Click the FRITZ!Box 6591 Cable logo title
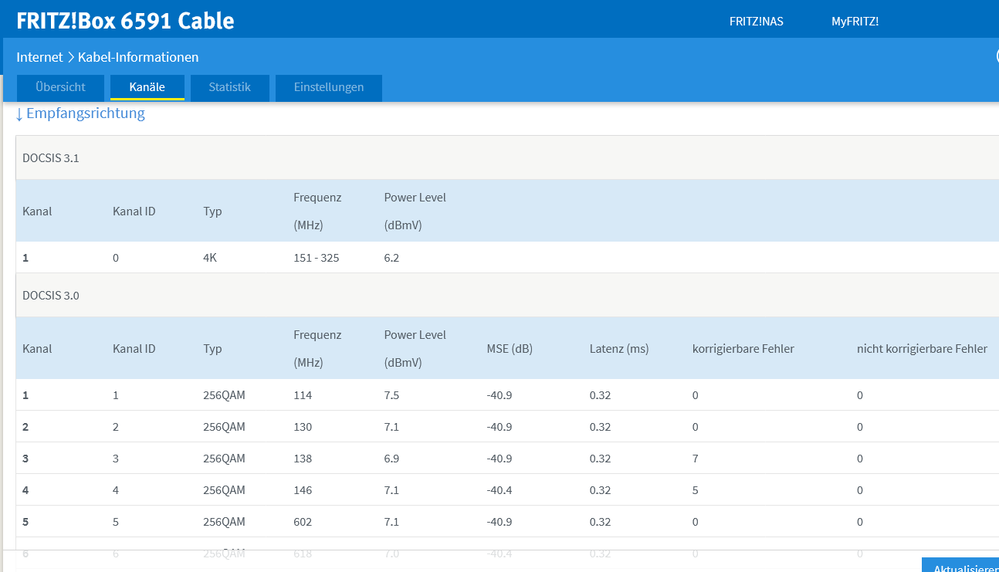 (x=125, y=21)
